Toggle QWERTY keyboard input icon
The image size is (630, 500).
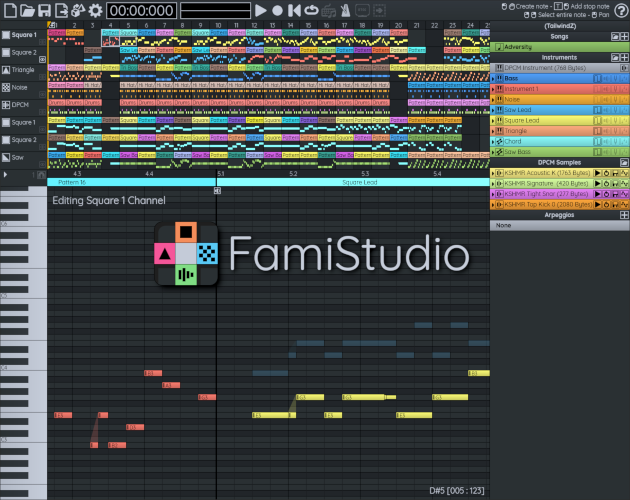pyautogui.click(x=328, y=10)
